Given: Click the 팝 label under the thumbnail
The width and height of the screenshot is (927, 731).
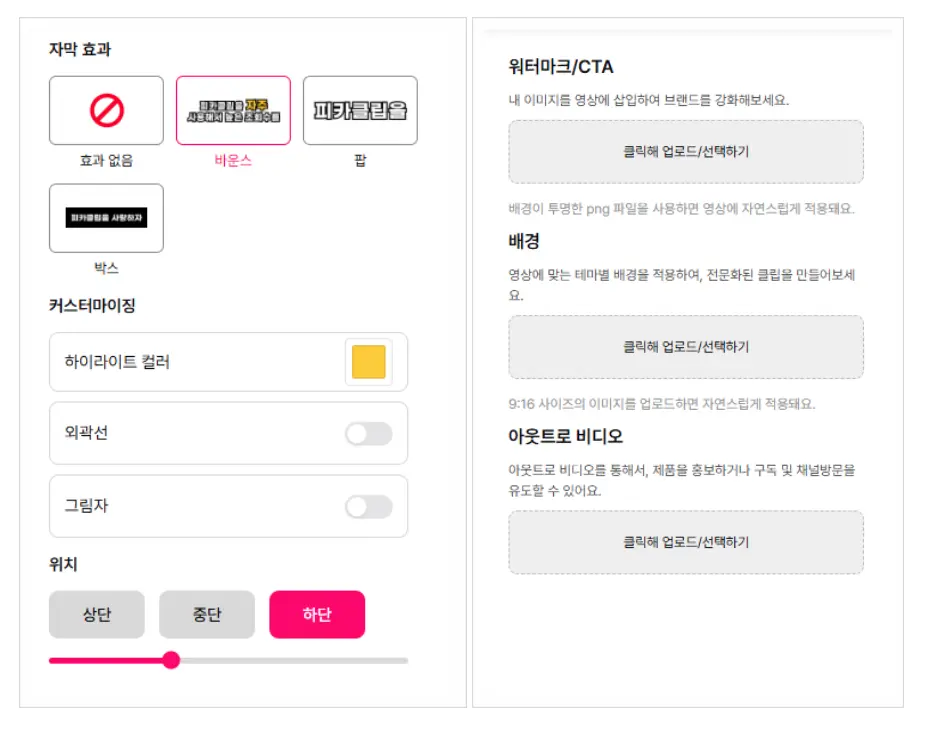Looking at the screenshot, I should point(360,160).
